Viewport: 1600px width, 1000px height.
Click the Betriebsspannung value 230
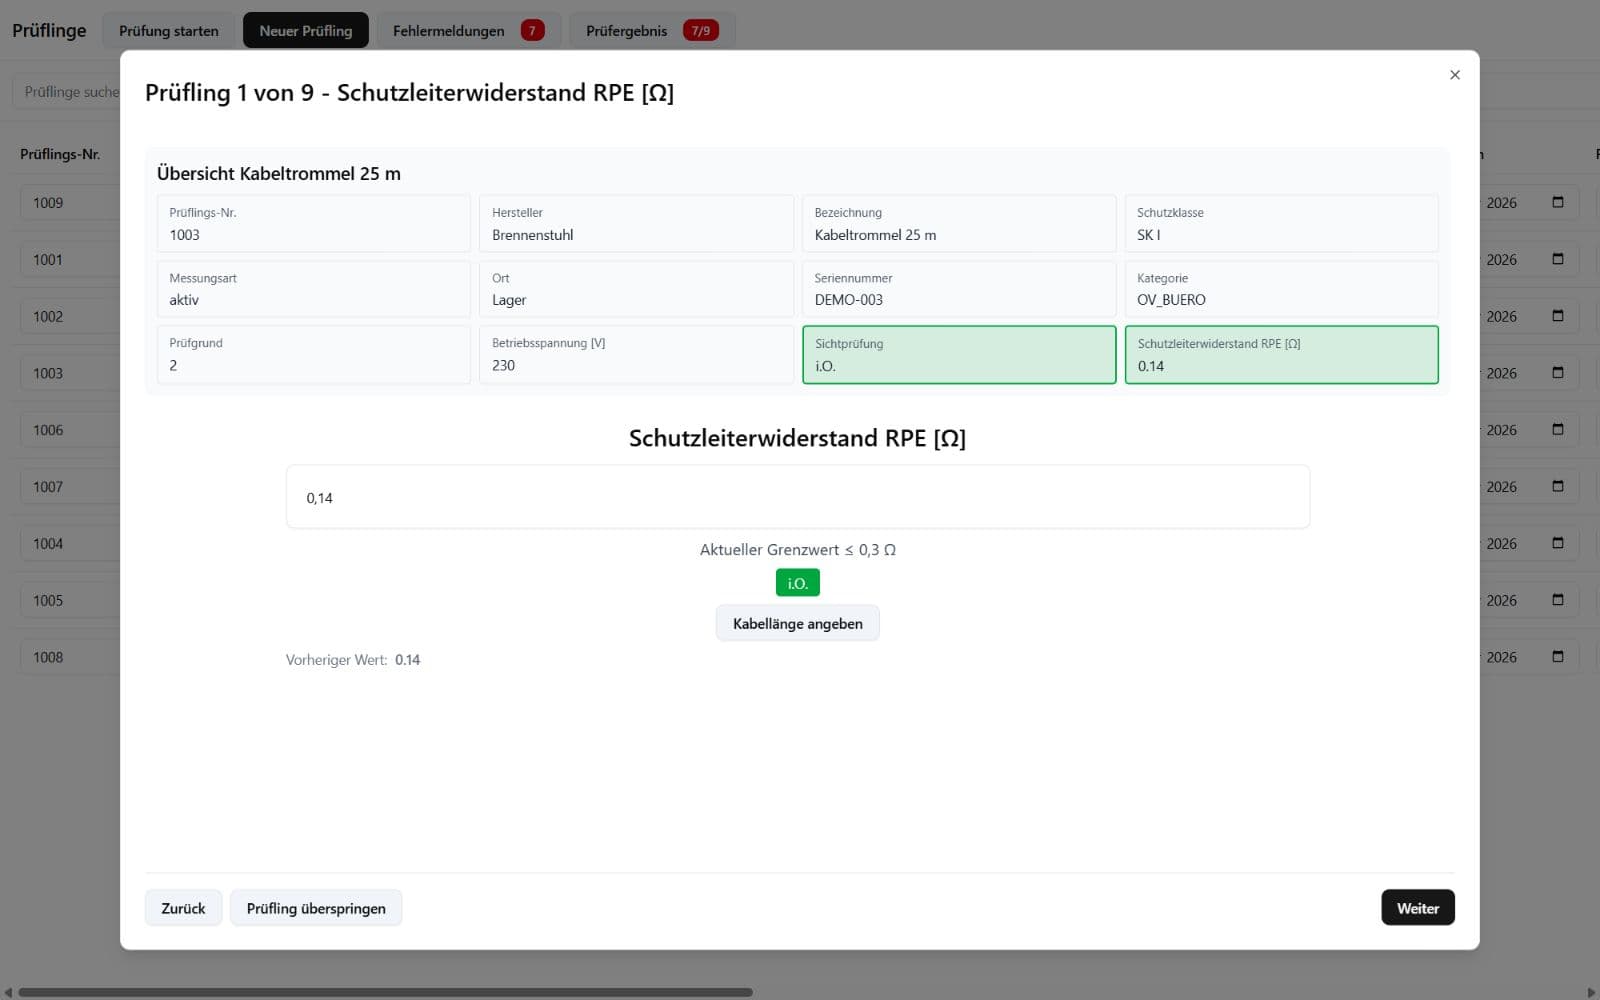pos(503,365)
